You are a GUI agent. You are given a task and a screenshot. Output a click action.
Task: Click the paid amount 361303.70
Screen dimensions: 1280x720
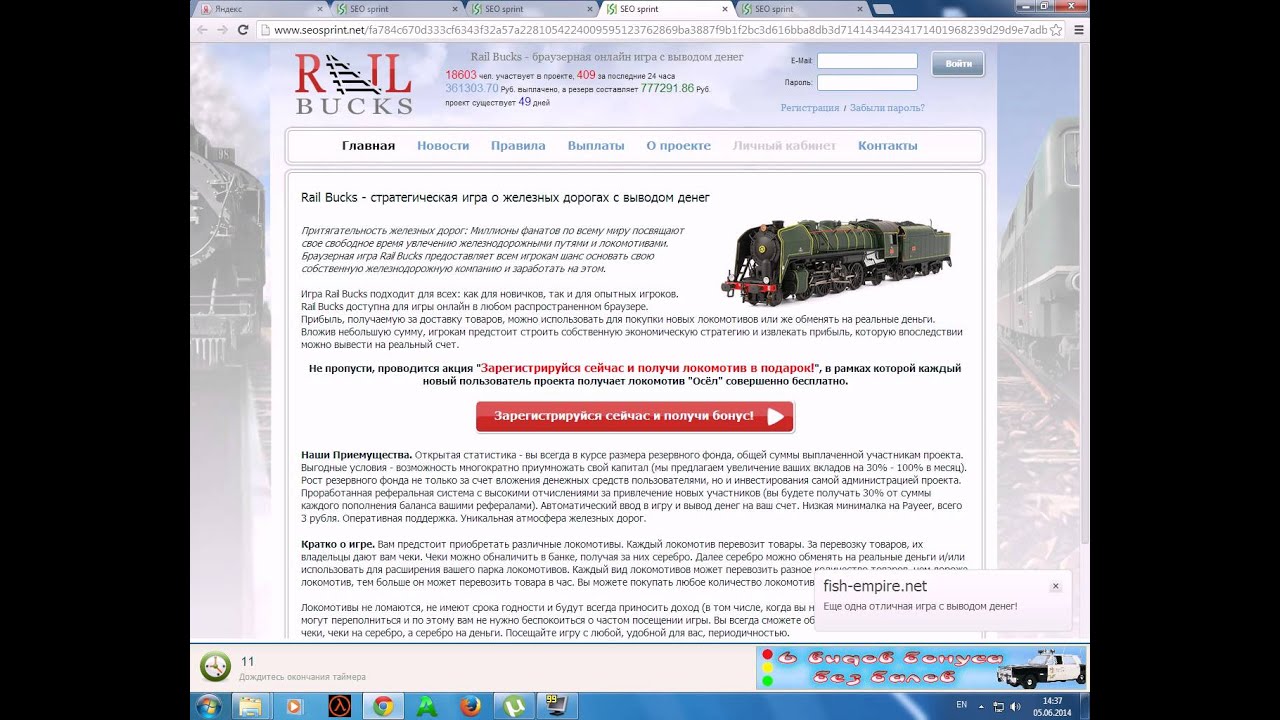point(471,88)
